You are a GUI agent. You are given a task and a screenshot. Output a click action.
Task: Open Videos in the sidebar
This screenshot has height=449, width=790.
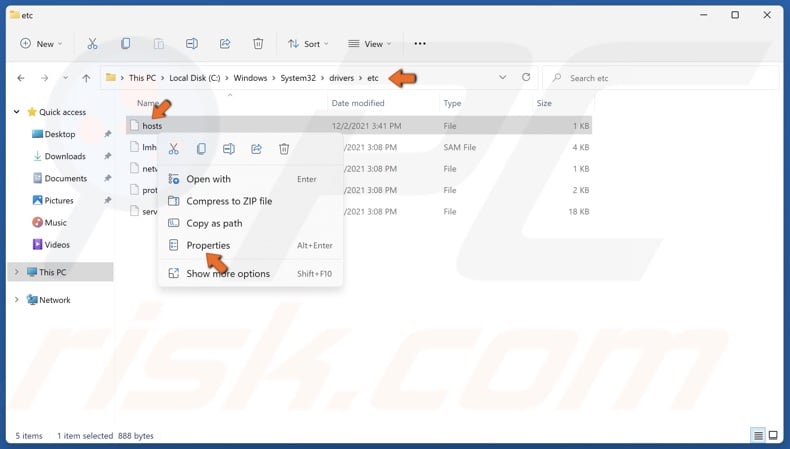click(x=57, y=245)
